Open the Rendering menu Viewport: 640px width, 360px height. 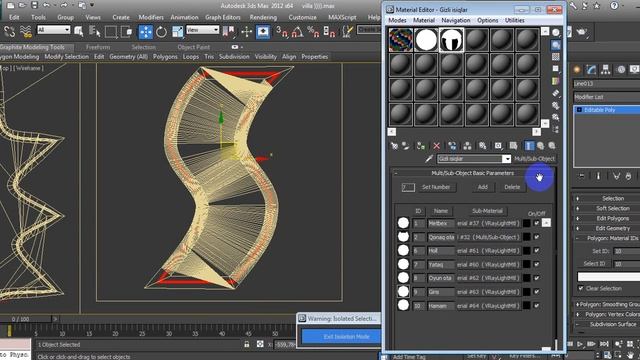click(263, 17)
